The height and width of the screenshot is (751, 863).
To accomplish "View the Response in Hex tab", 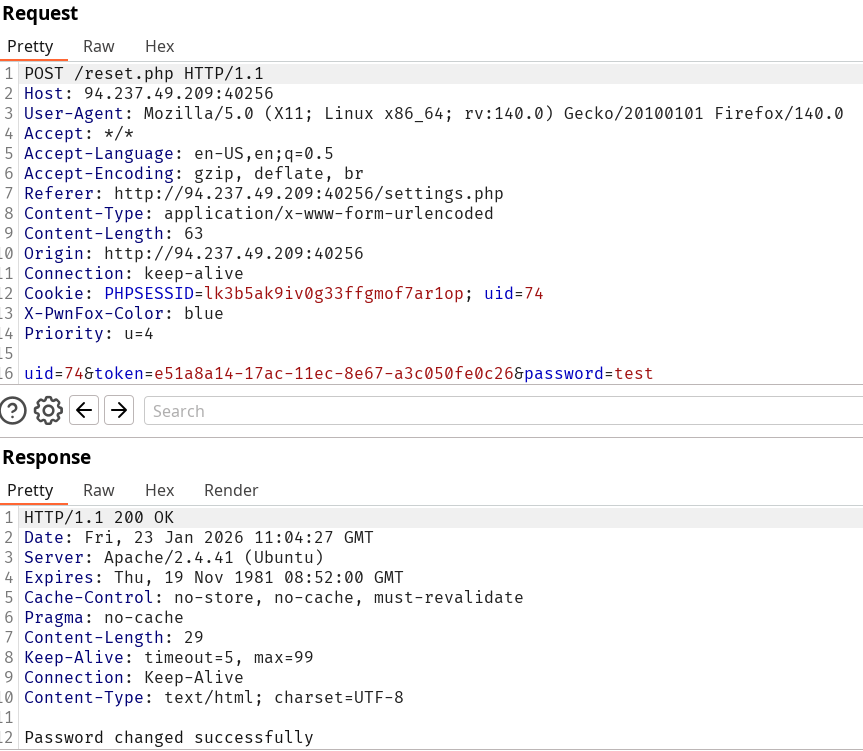I will pos(160,490).
